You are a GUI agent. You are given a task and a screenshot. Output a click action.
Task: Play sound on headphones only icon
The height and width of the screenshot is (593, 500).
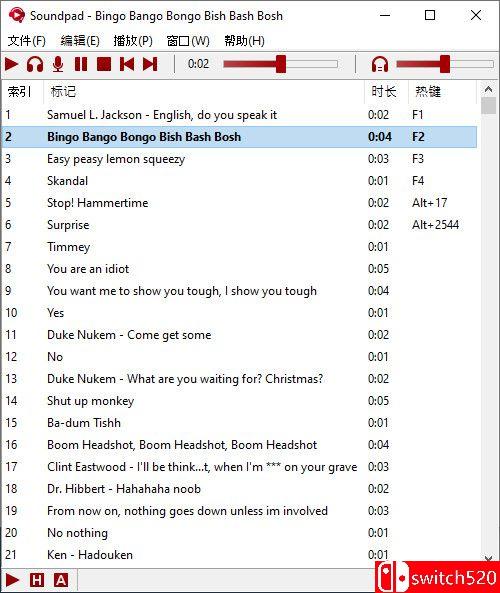coord(35,64)
